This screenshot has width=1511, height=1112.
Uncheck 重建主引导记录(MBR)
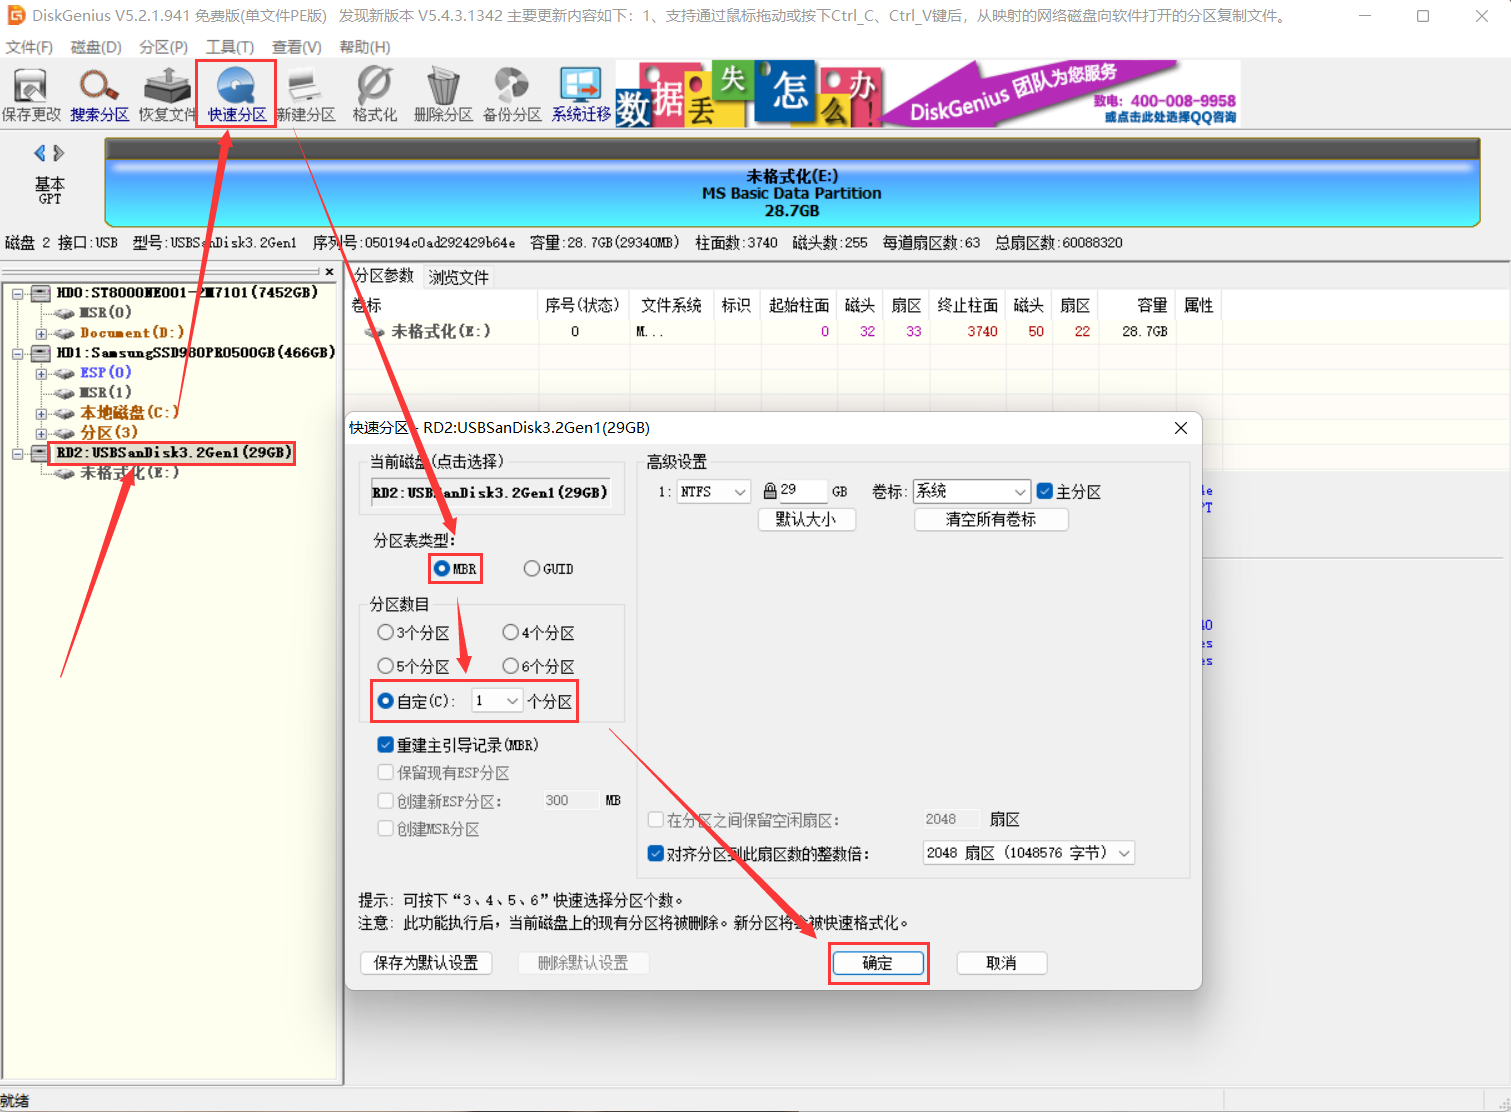click(x=385, y=744)
